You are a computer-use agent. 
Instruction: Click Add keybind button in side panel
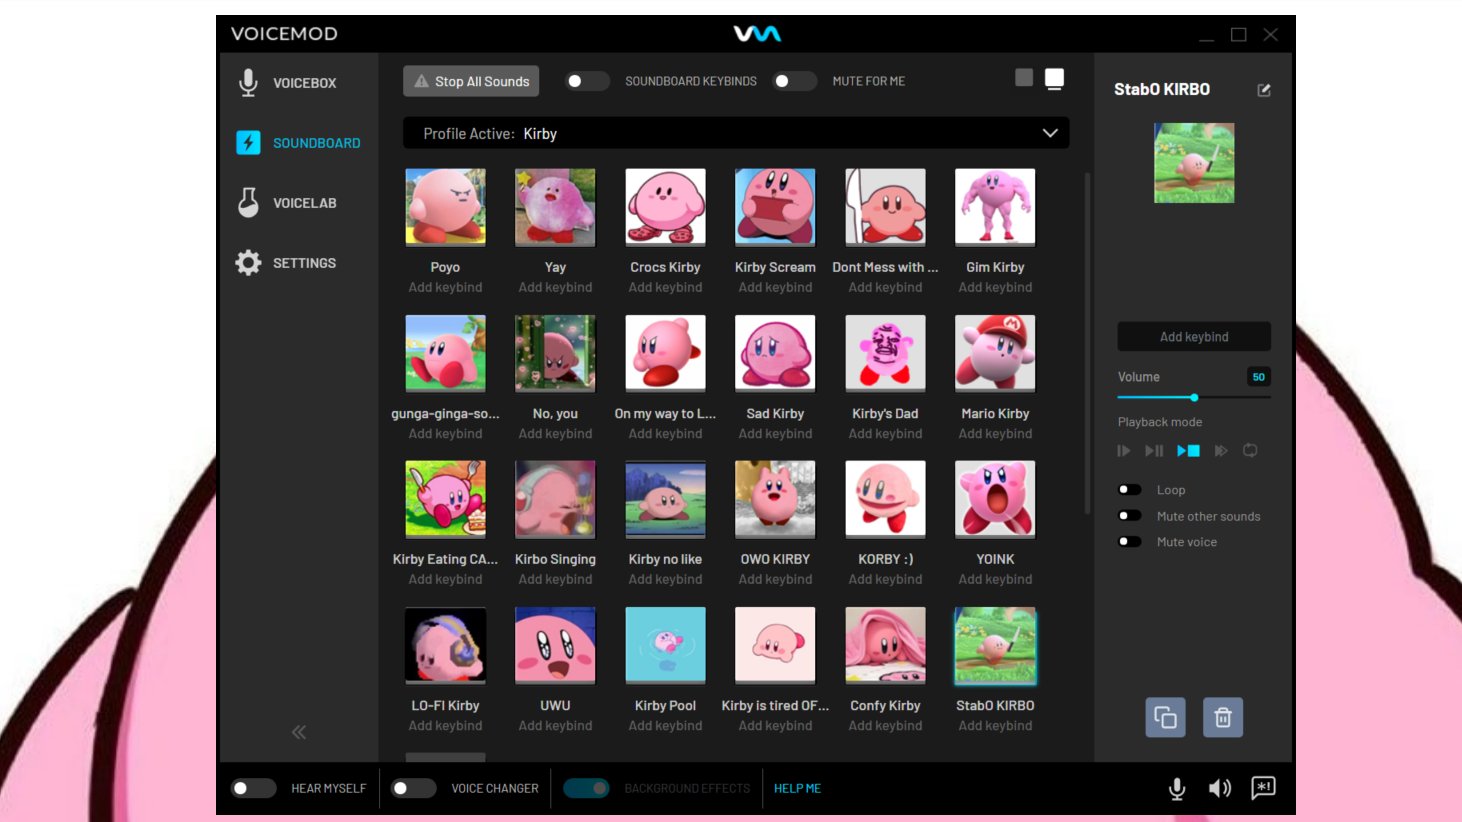coord(1194,337)
